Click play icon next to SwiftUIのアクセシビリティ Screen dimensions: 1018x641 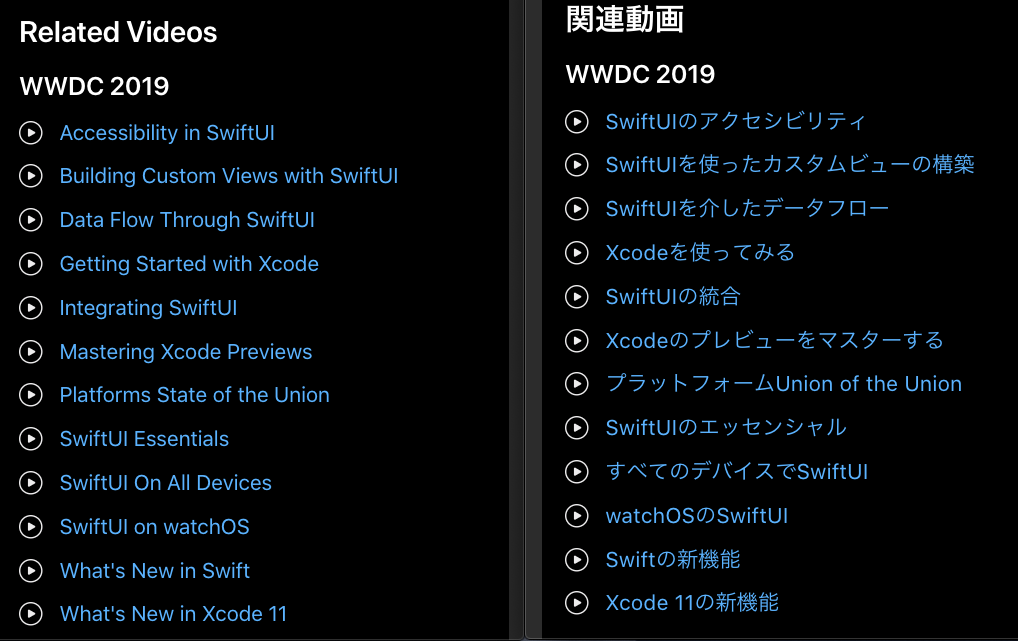point(577,121)
